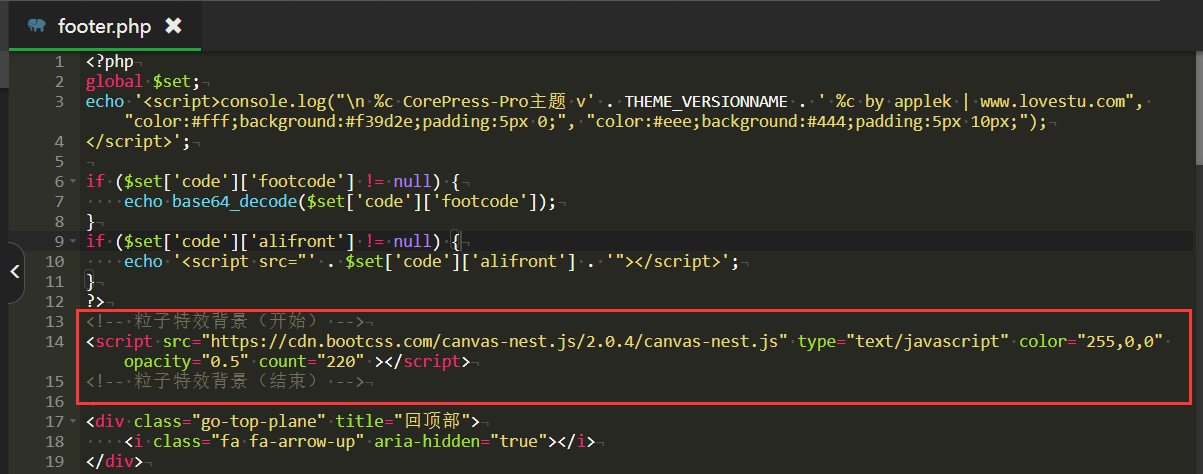Switch to the footer.php tab
The width and height of the screenshot is (1203, 474).
pyautogui.click(x=104, y=25)
